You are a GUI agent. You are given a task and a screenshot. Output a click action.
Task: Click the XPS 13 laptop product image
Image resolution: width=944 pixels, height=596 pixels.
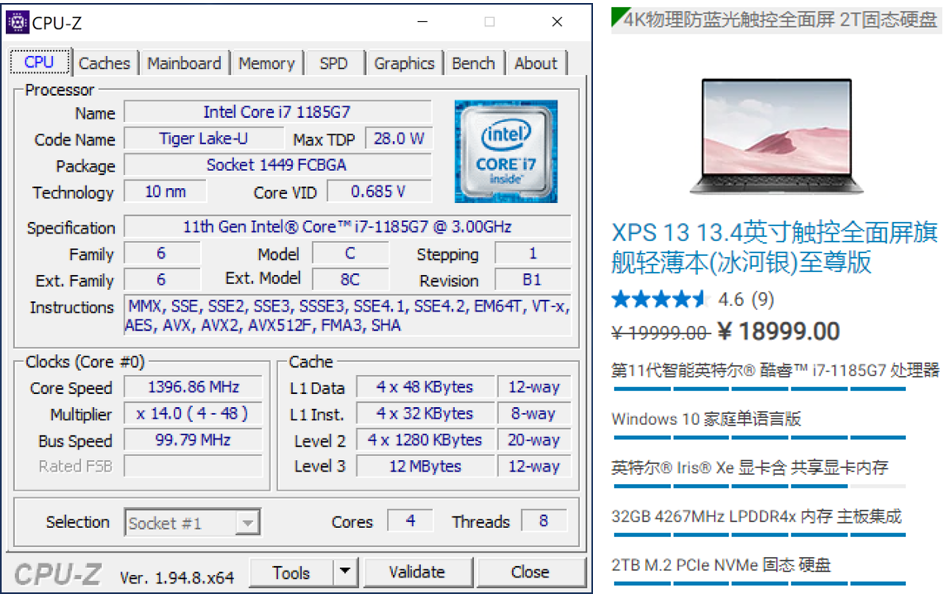click(x=777, y=137)
